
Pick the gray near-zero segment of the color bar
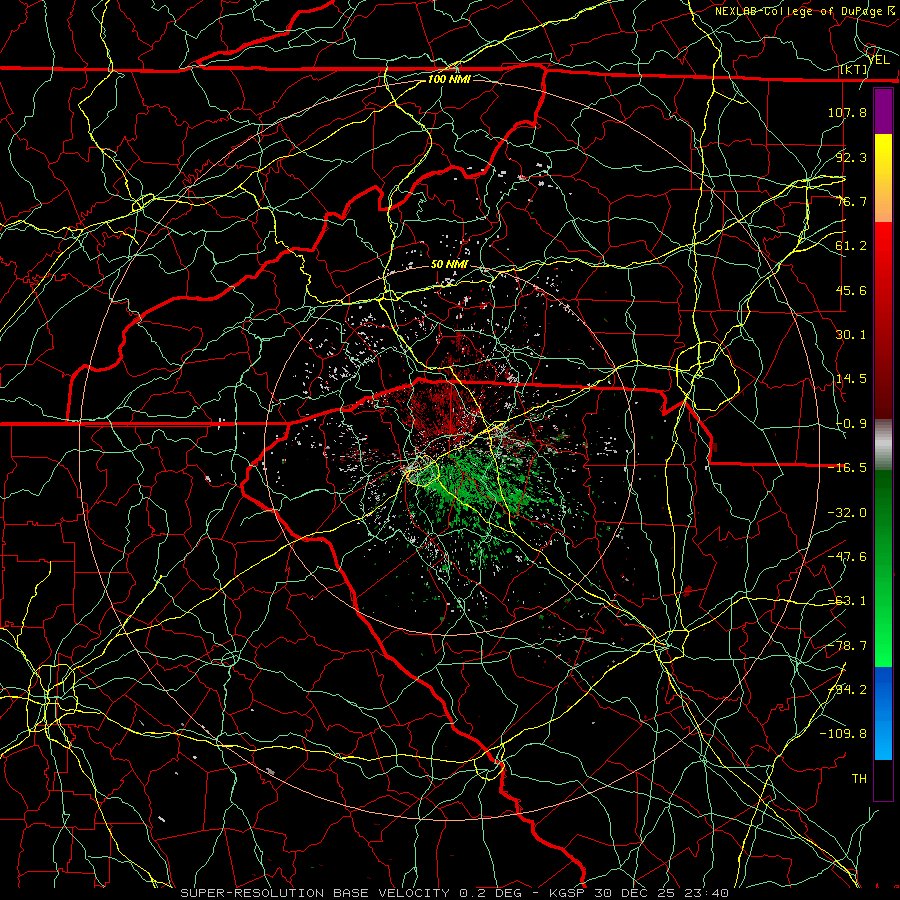[x=883, y=445]
